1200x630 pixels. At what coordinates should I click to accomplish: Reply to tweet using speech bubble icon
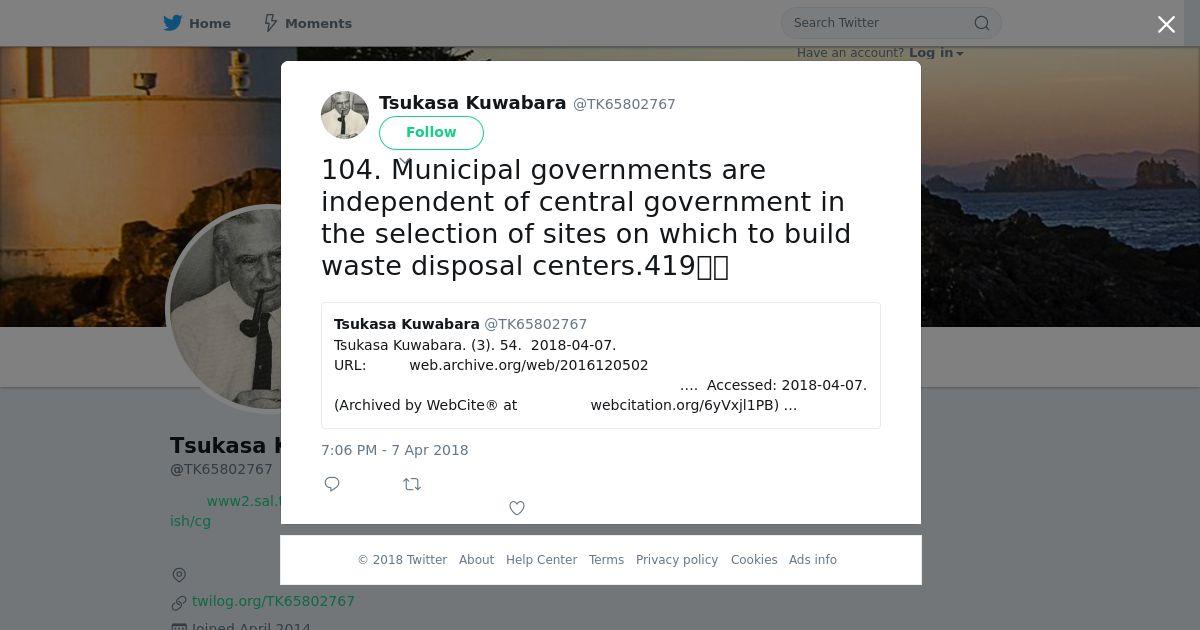(x=333, y=484)
